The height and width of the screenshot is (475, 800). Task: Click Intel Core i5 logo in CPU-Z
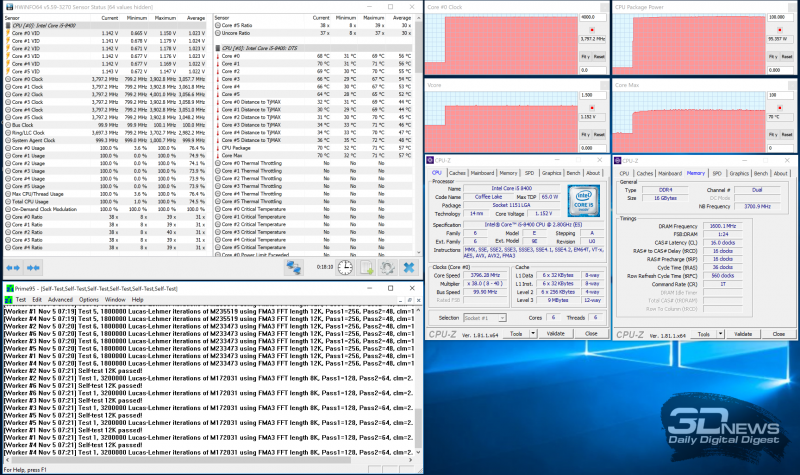584,202
